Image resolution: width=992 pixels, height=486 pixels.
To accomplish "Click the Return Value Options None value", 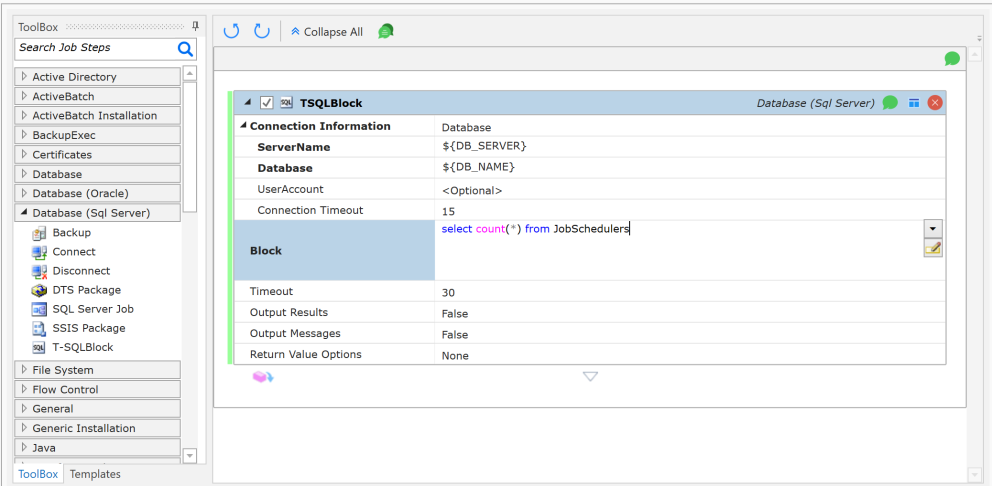I will (455, 356).
